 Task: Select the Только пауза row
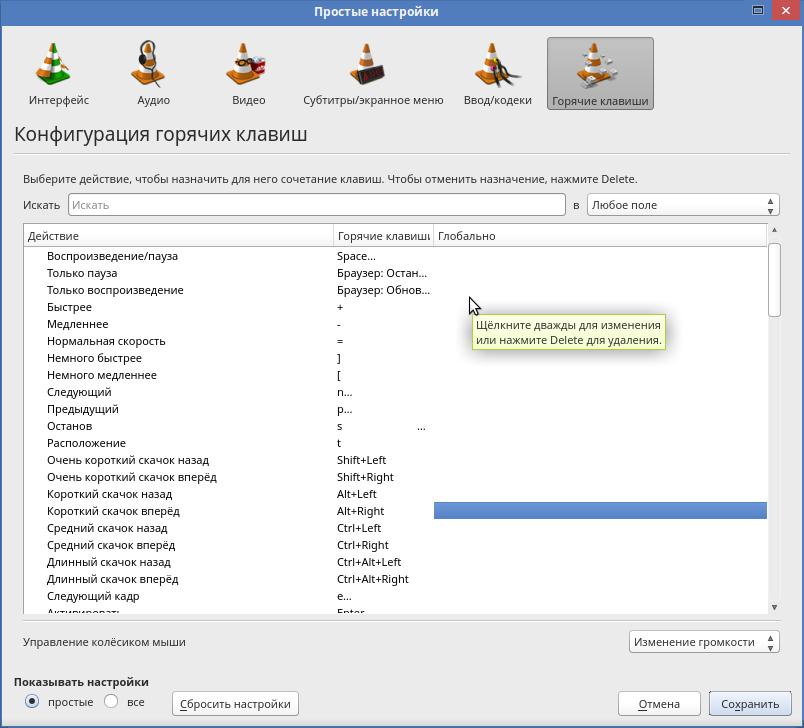point(395,273)
